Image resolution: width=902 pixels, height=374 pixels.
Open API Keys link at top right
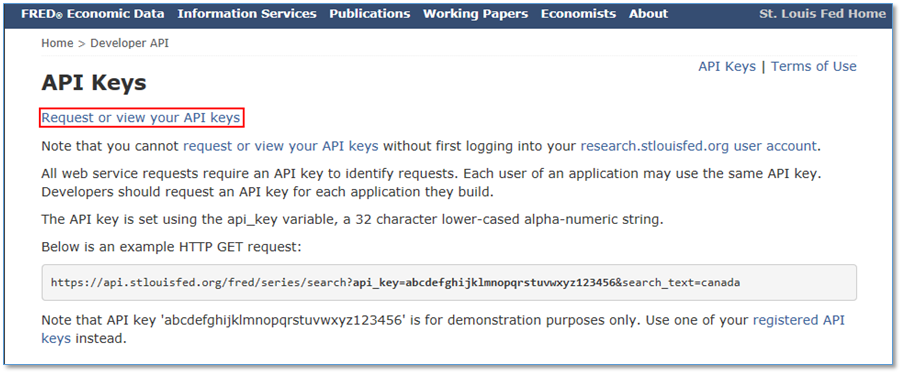(x=727, y=67)
